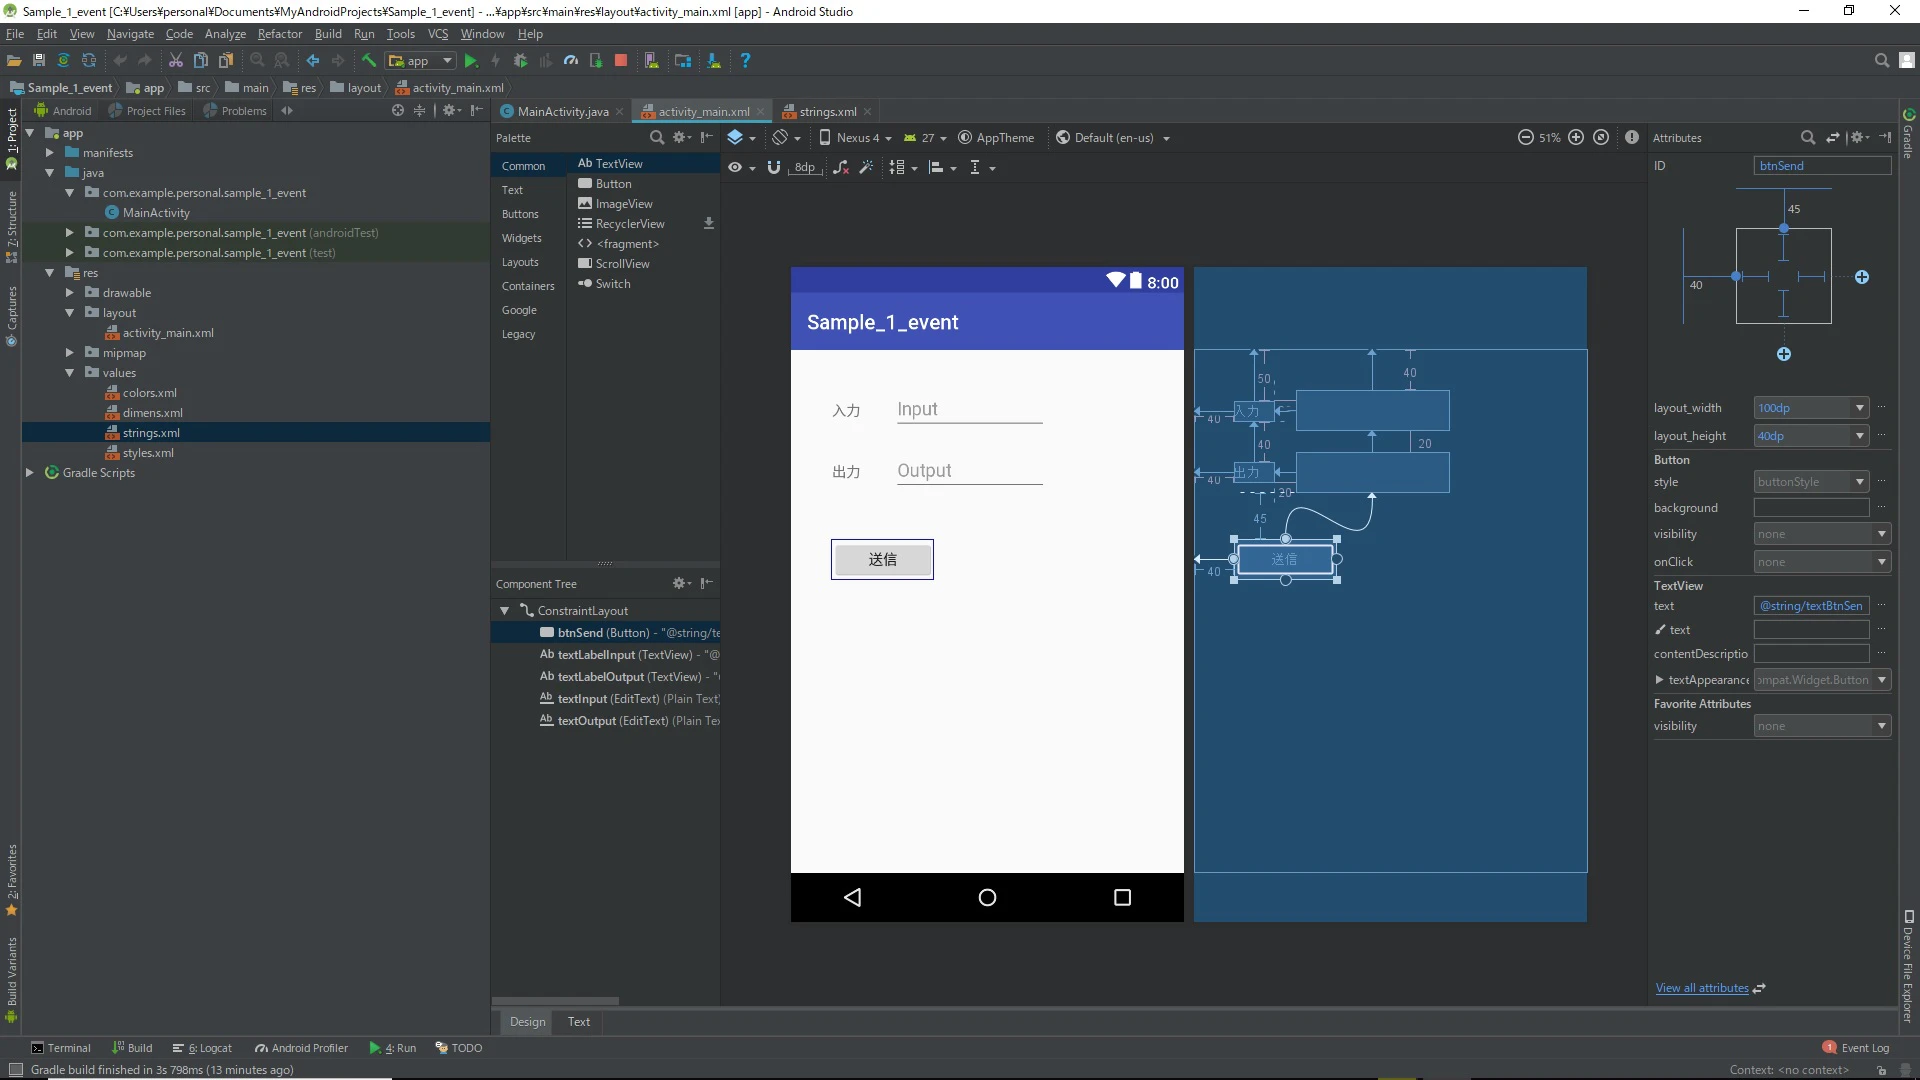Image resolution: width=1920 pixels, height=1080 pixels.
Task: Click Infer Constraints magic wand icon
Action: [866, 167]
